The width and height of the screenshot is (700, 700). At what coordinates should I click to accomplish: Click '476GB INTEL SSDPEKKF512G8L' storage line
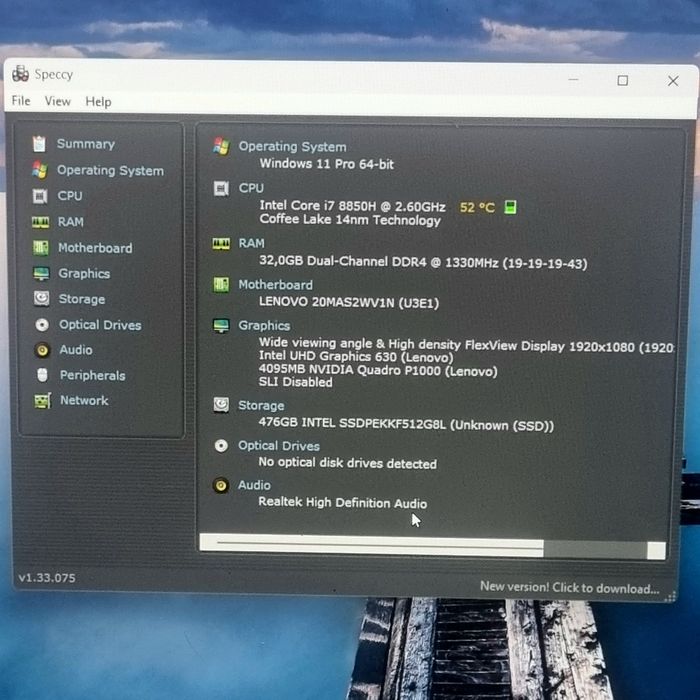[x=406, y=424]
